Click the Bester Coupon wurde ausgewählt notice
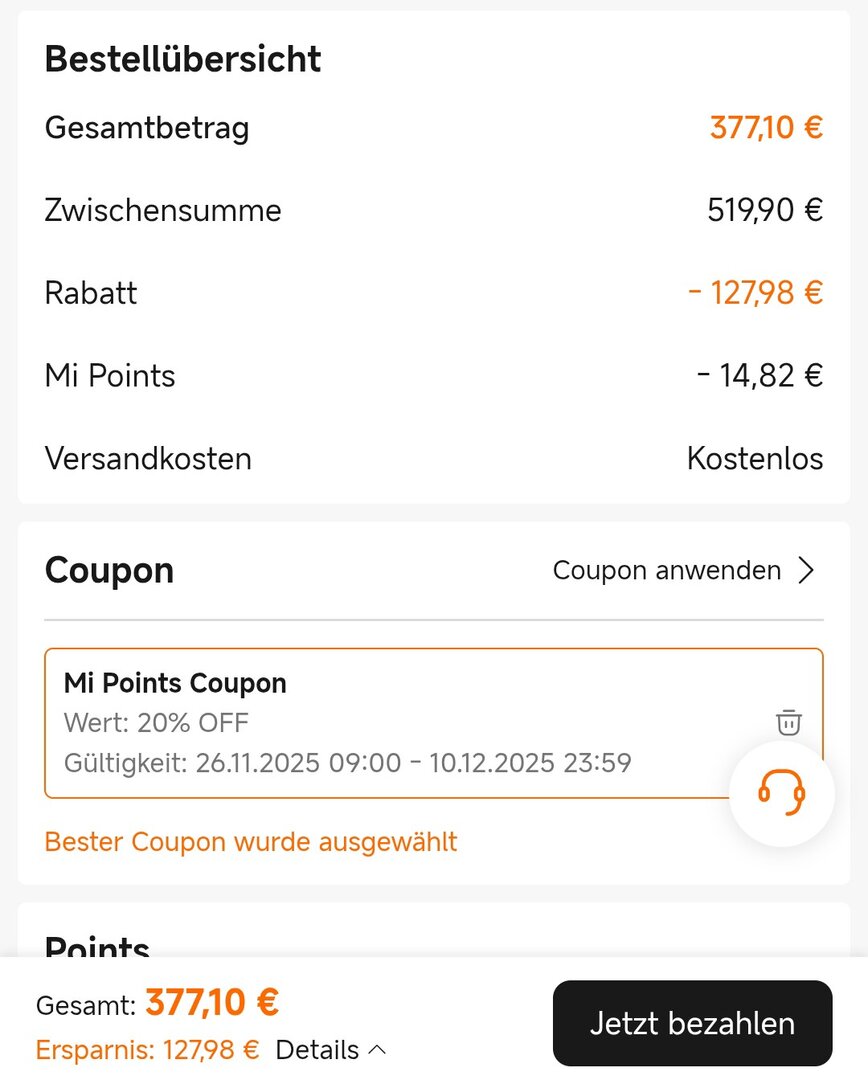Image resolution: width=868 pixels, height=1080 pixels. tap(251, 841)
